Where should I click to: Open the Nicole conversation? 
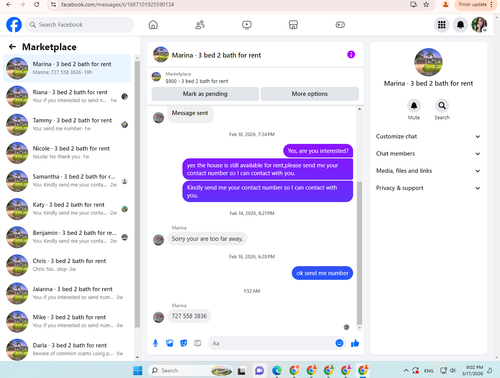(67, 153)
